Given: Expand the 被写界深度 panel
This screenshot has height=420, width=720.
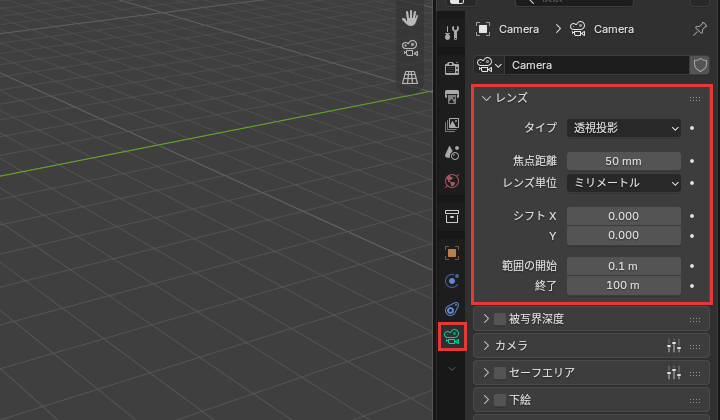Looking at the screenshot, I should pos(486,319).
